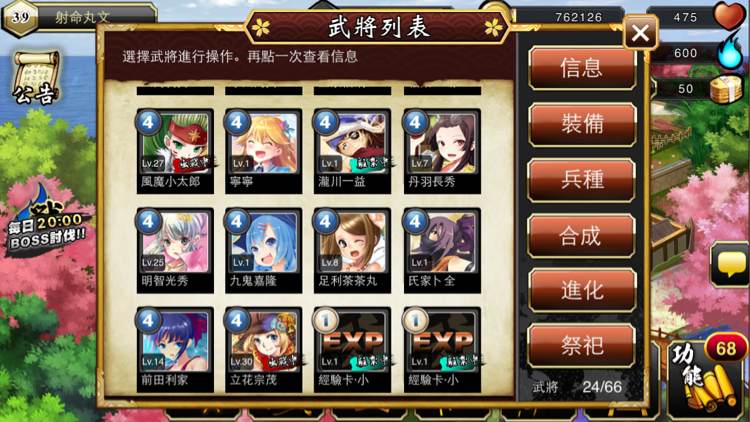Choose the first 經驗卡·小 EXP card

point(352,349)
